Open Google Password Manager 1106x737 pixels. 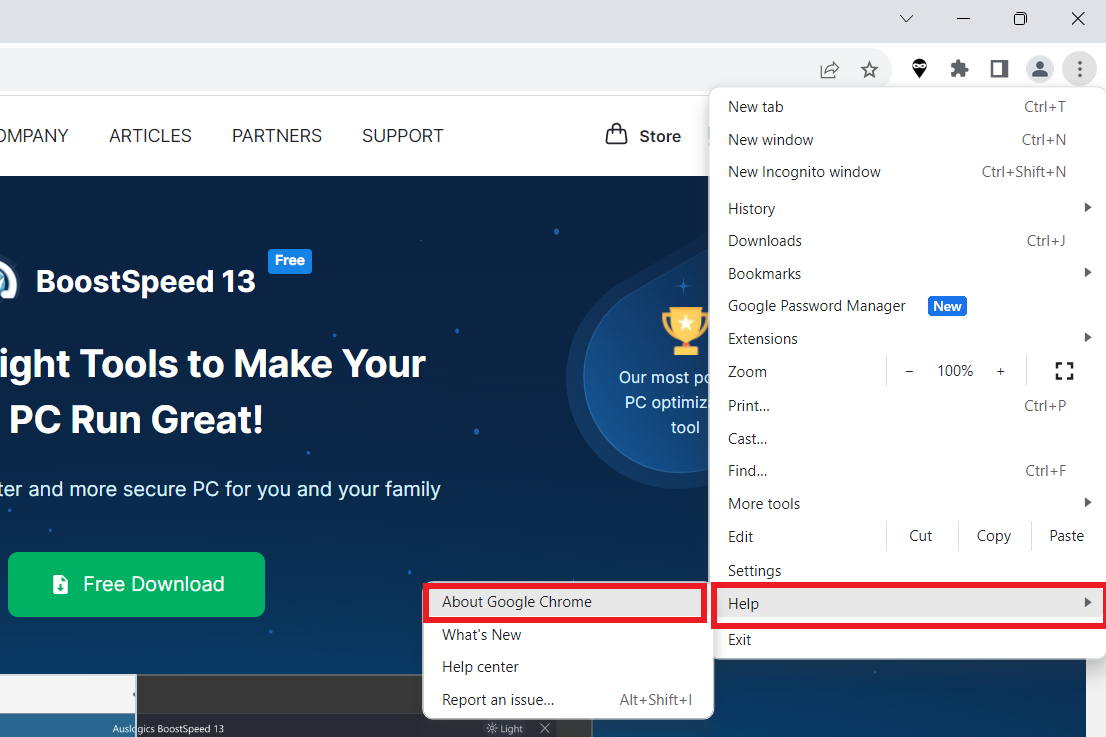(907, 305)
